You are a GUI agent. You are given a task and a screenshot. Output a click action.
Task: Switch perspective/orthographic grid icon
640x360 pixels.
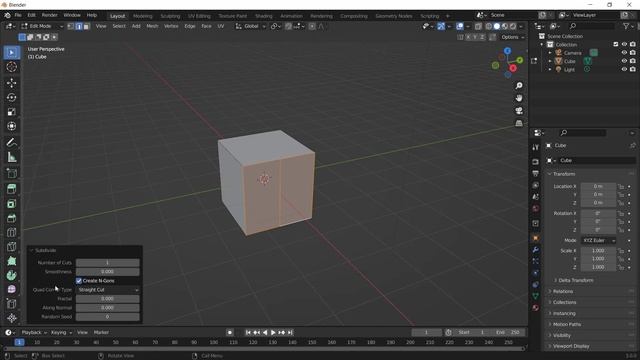[519, 123]
